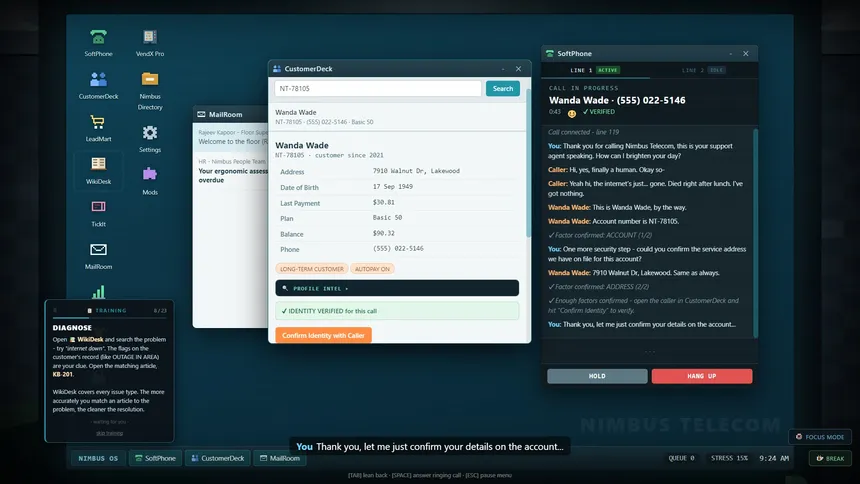860x484 pixels.
Task: Launch the VendX Pro desktop icon
Action: click(x=150, y=43)
